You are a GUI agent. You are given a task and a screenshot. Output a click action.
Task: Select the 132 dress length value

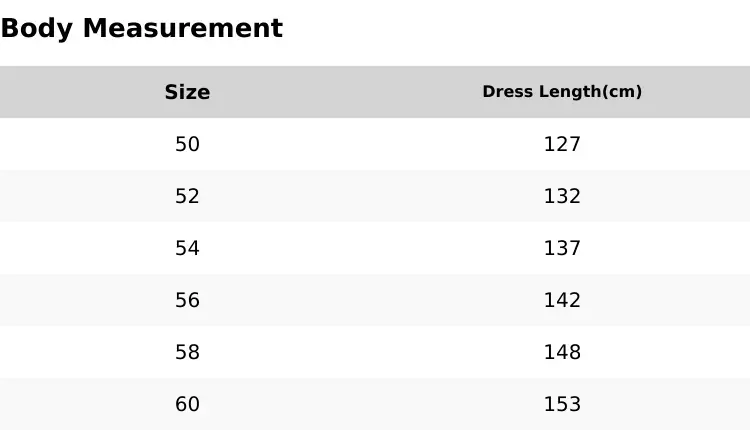coord(562,196)
